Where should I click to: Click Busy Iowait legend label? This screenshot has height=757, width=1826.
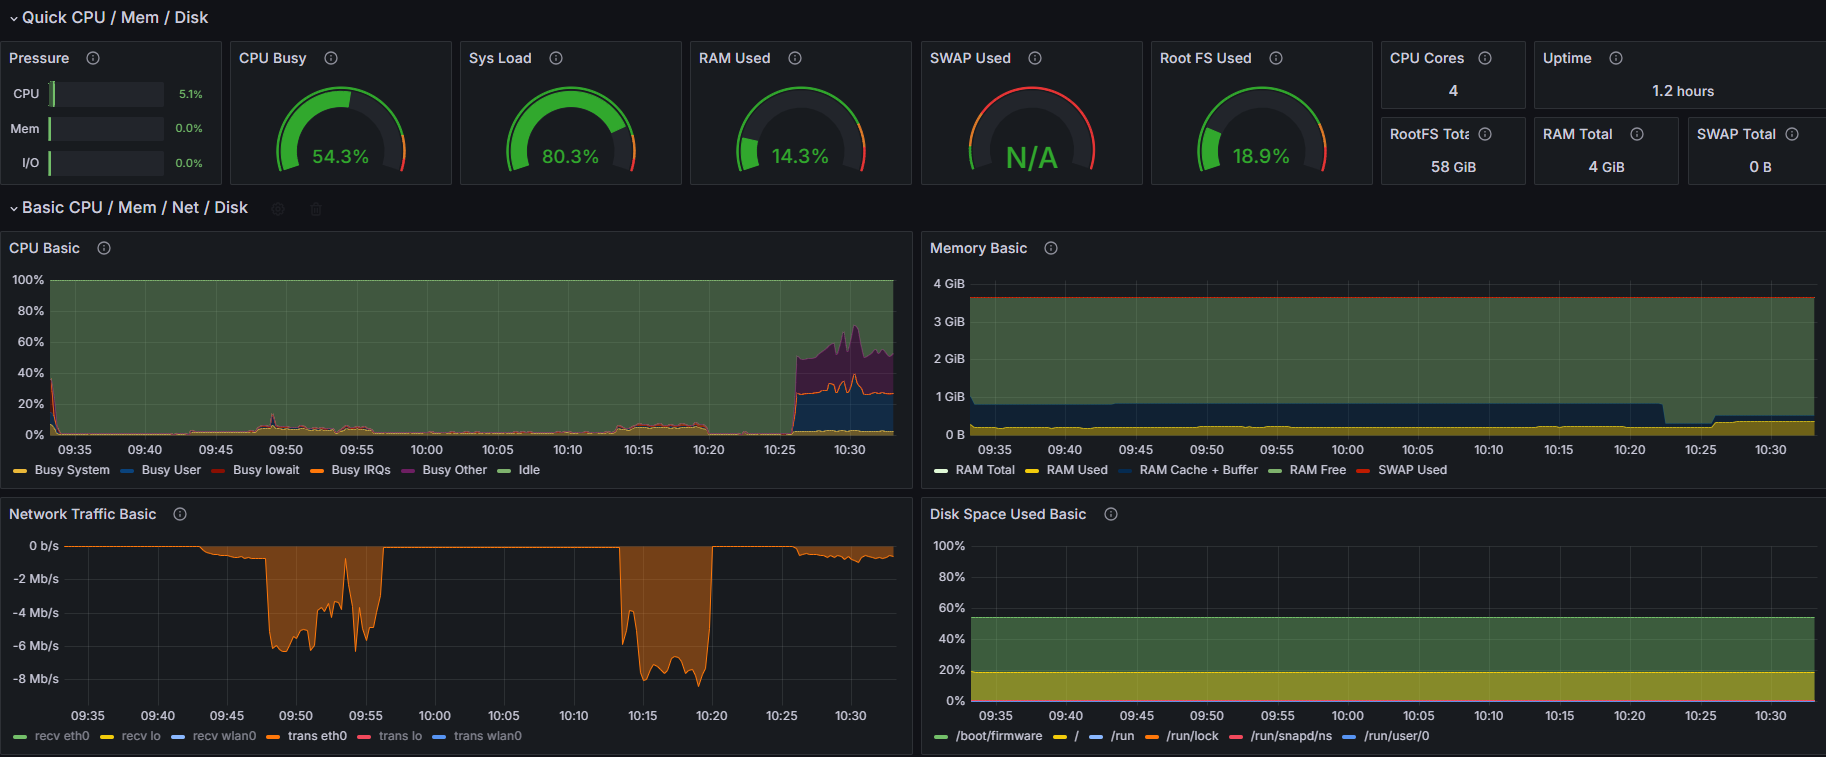click(266, 470)
